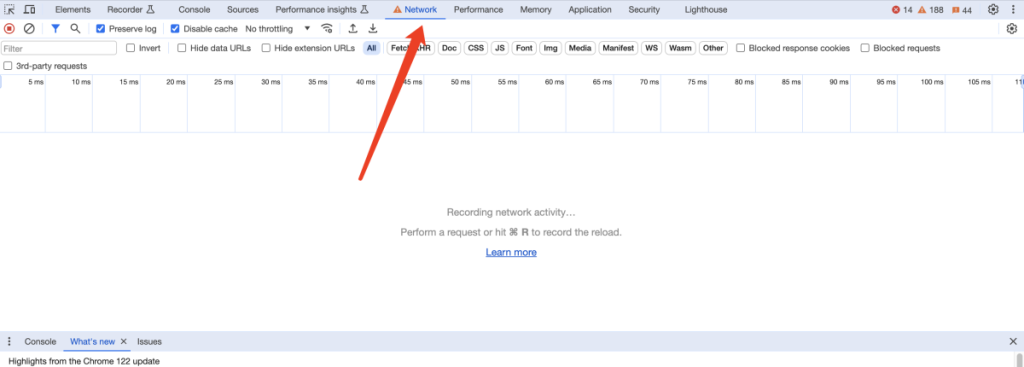
Task: Open the top Console tab
Action: point(194,10)
